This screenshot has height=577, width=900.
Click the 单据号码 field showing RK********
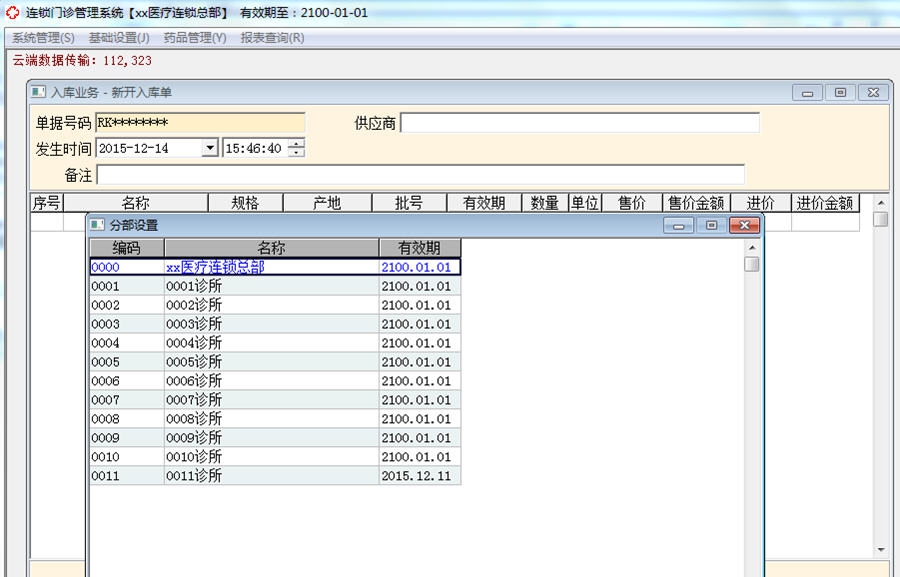click(x=200, y=122)
